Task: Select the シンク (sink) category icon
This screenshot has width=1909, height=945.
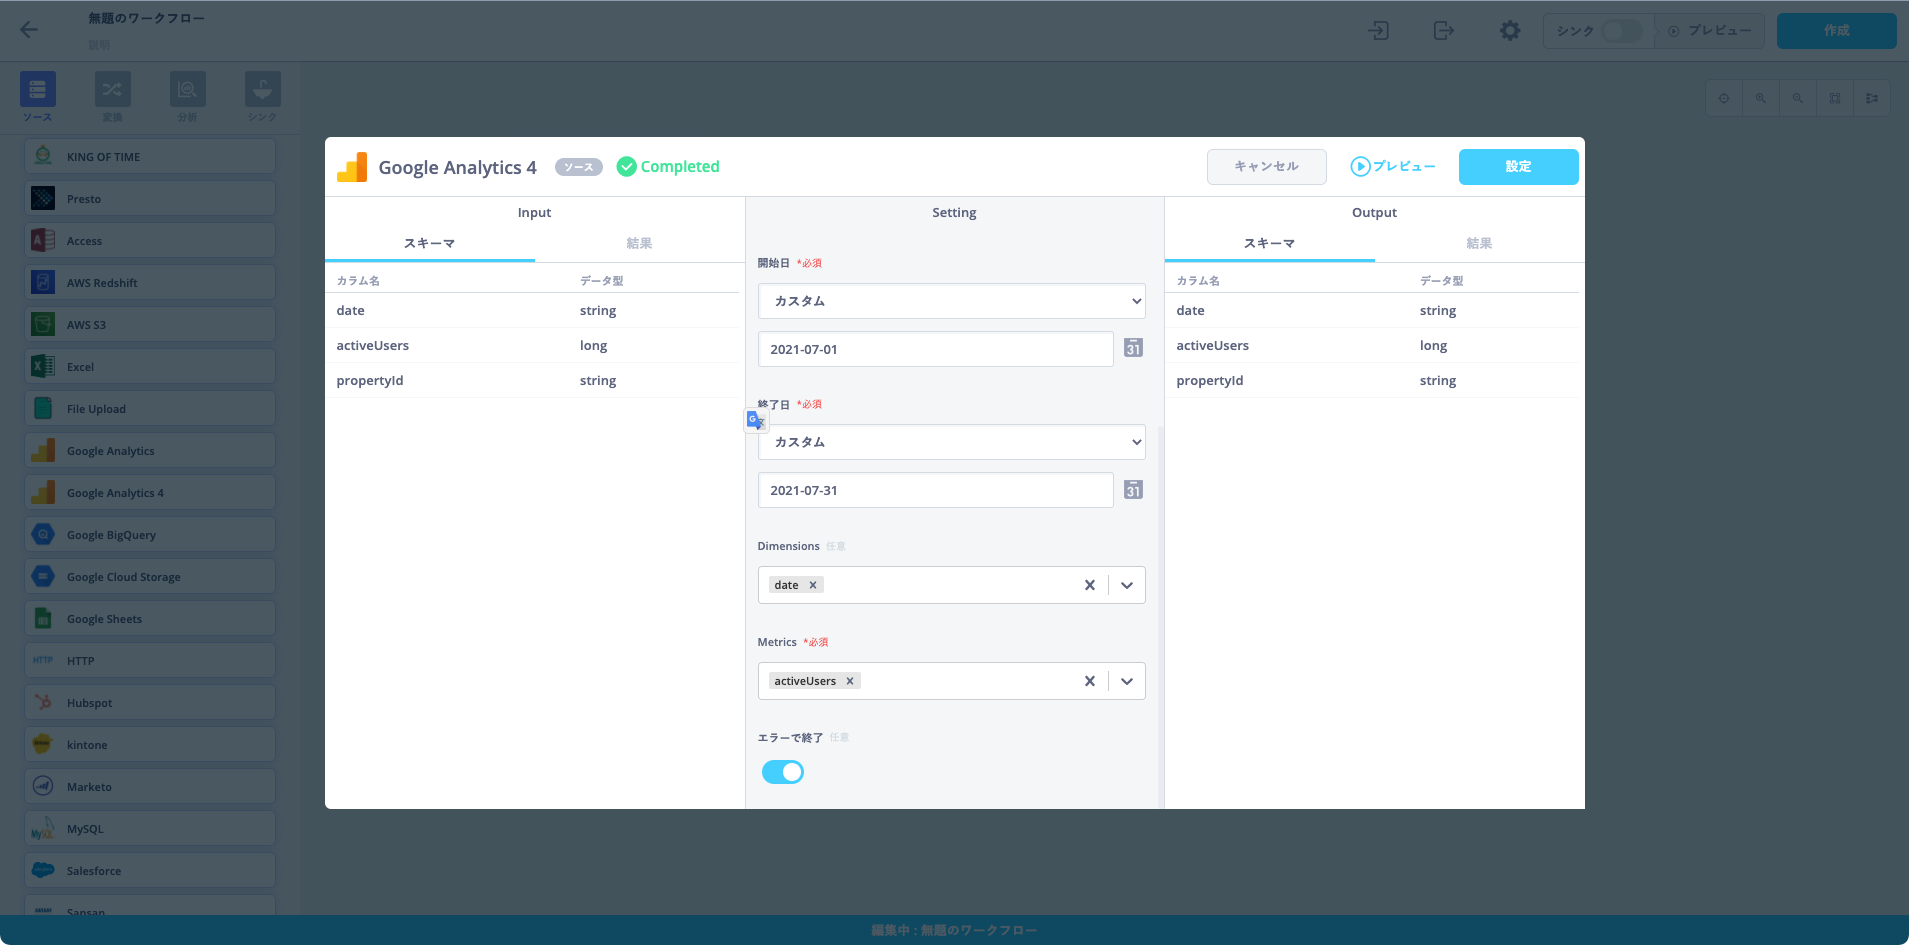Action: click(x=262, y=90)
